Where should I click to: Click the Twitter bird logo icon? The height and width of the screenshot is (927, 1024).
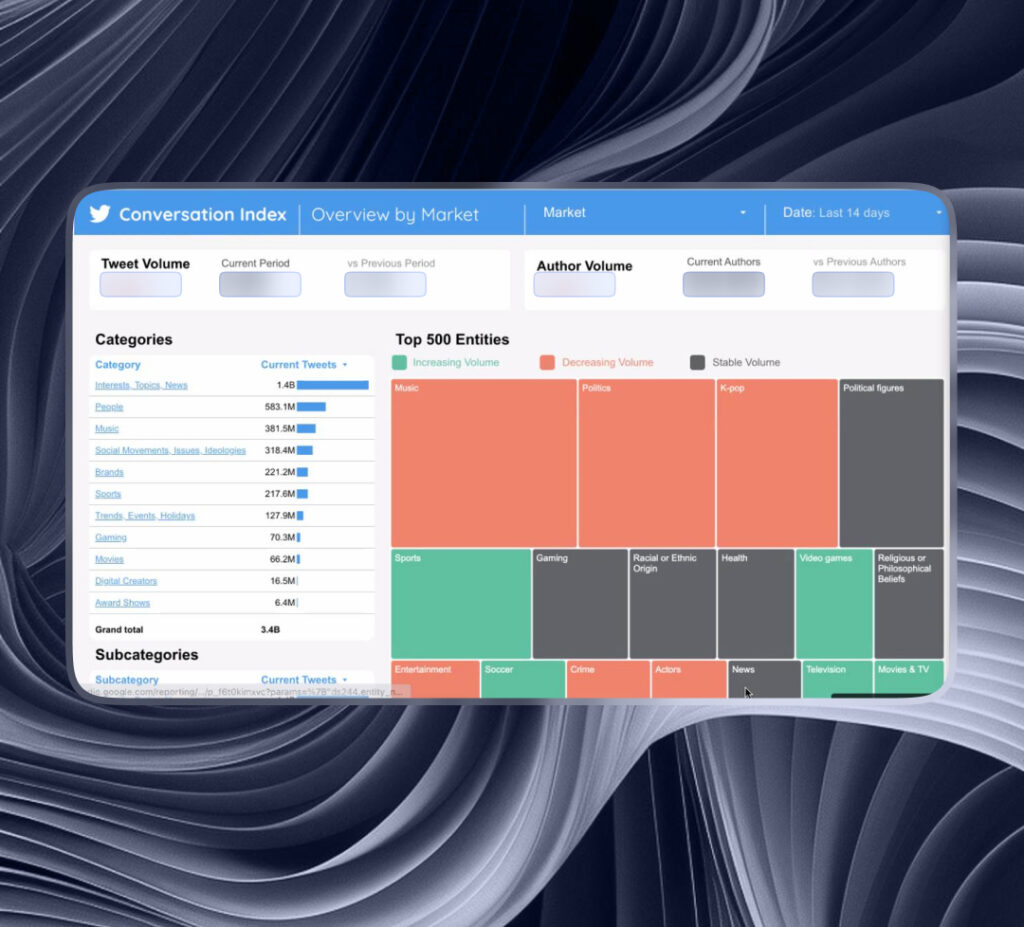click(x=100, y=214)
